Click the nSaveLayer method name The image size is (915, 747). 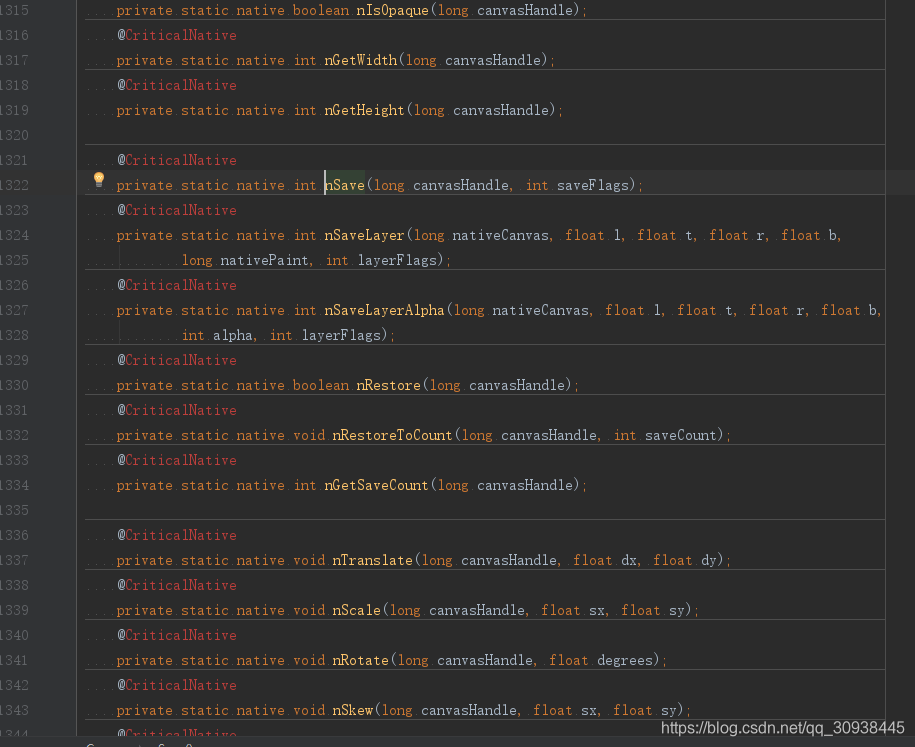point(365,235)
